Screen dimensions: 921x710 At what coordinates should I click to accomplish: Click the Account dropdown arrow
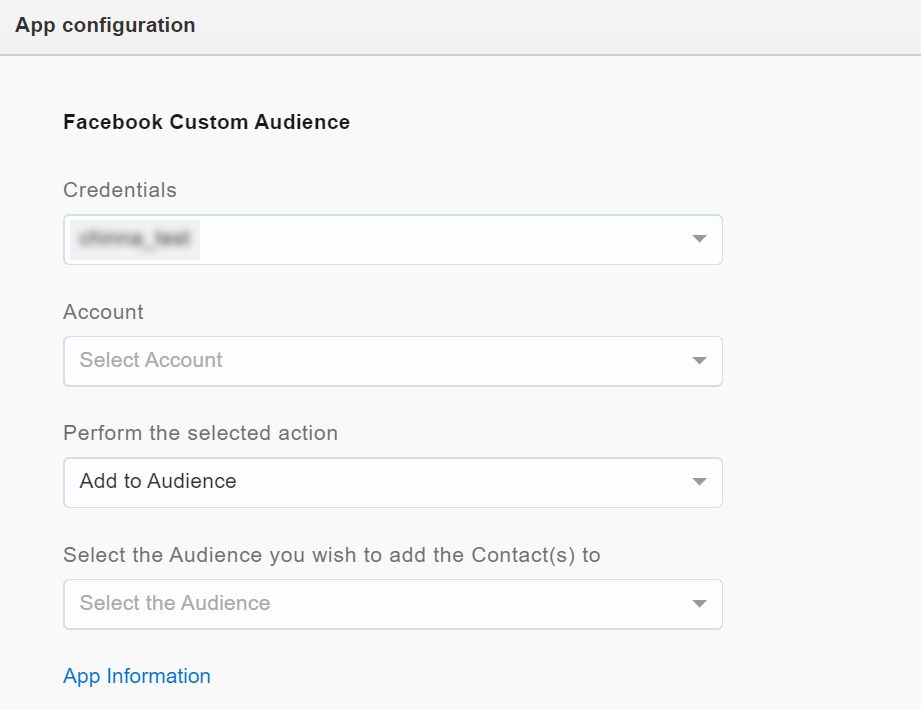(699, 361)
